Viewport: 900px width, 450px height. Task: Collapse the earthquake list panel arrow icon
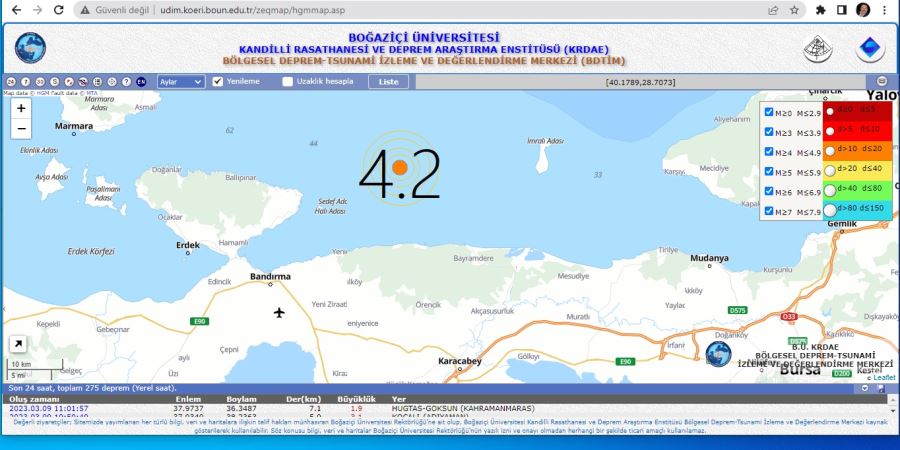pyautogui.click(x=865, y=389)
